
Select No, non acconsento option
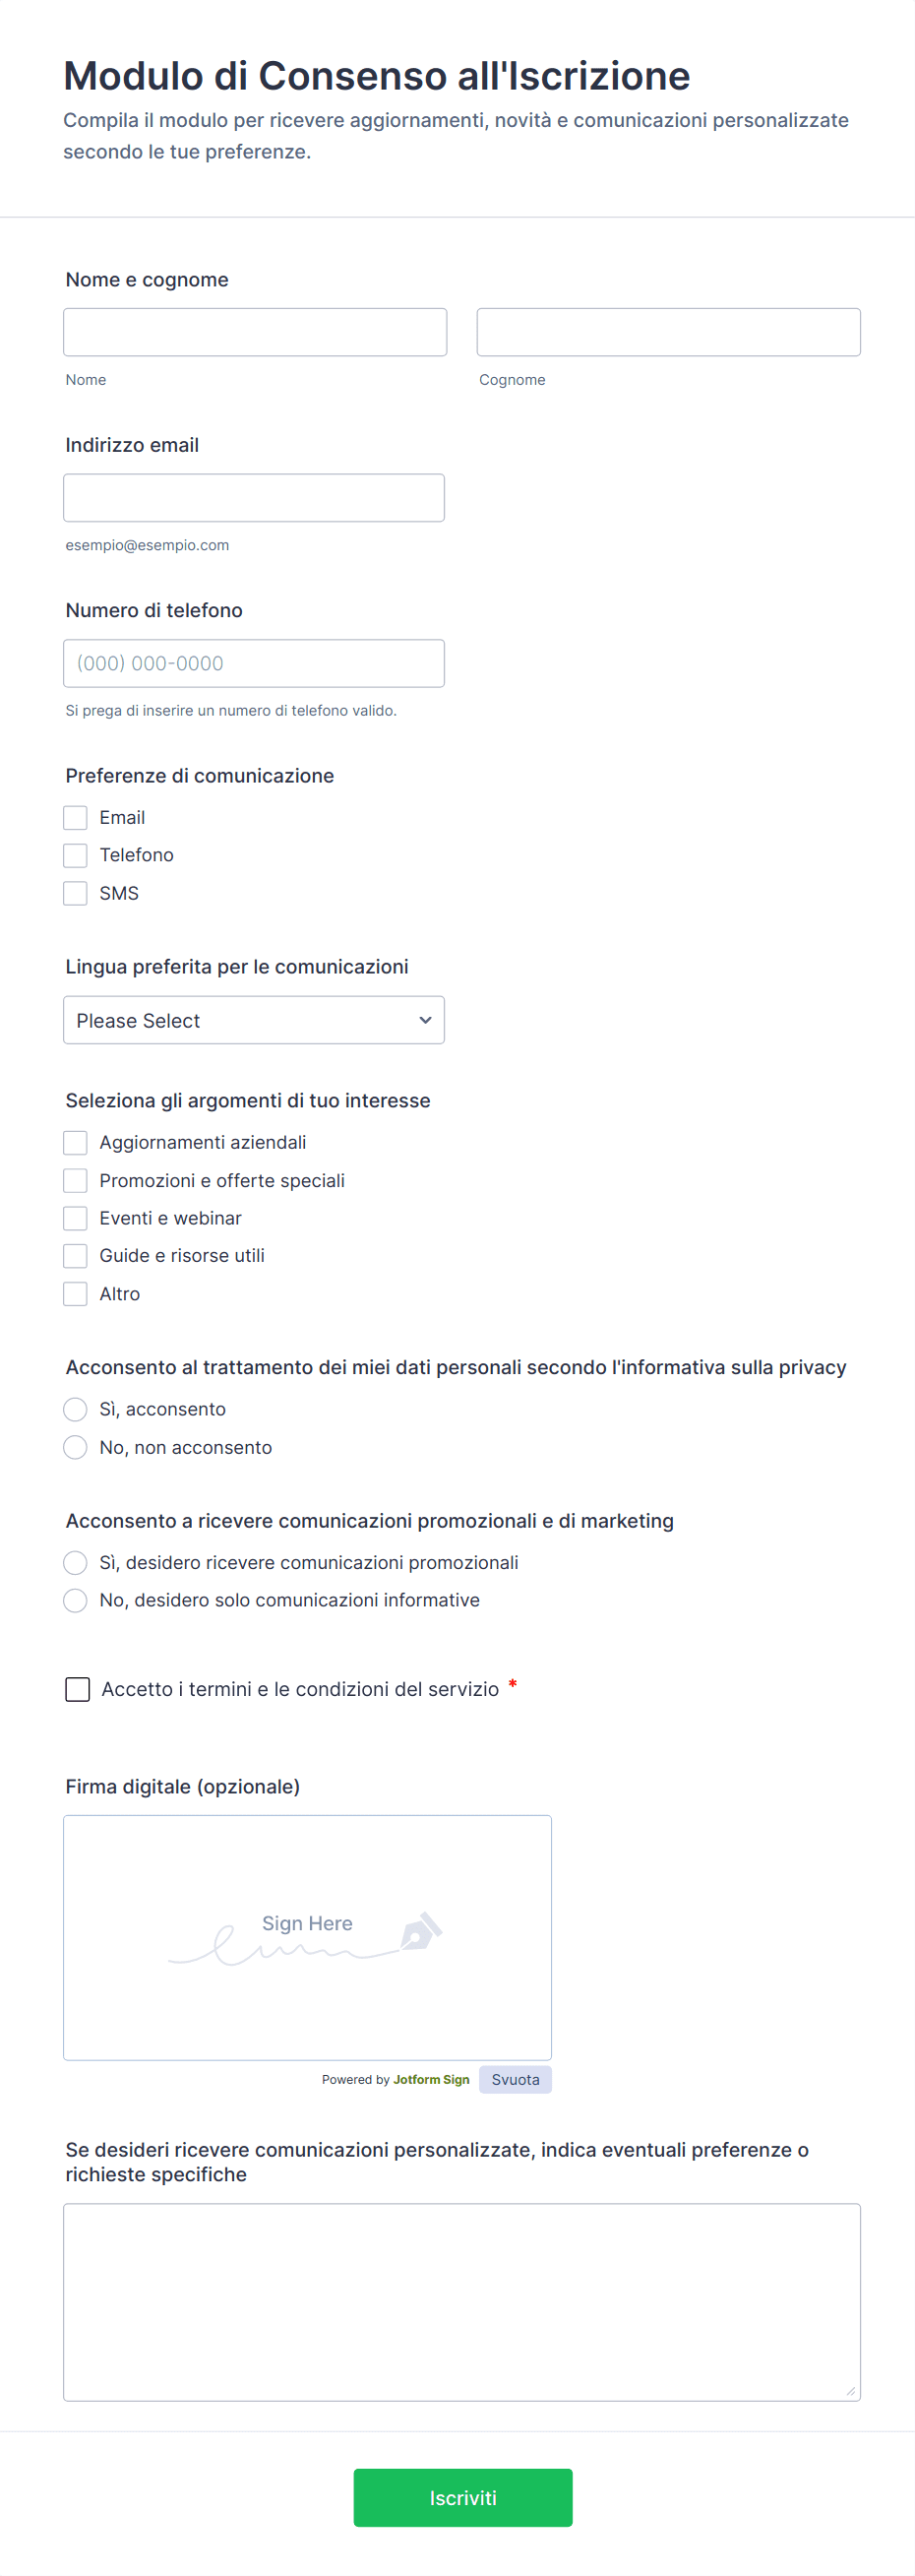(76, 1447)
